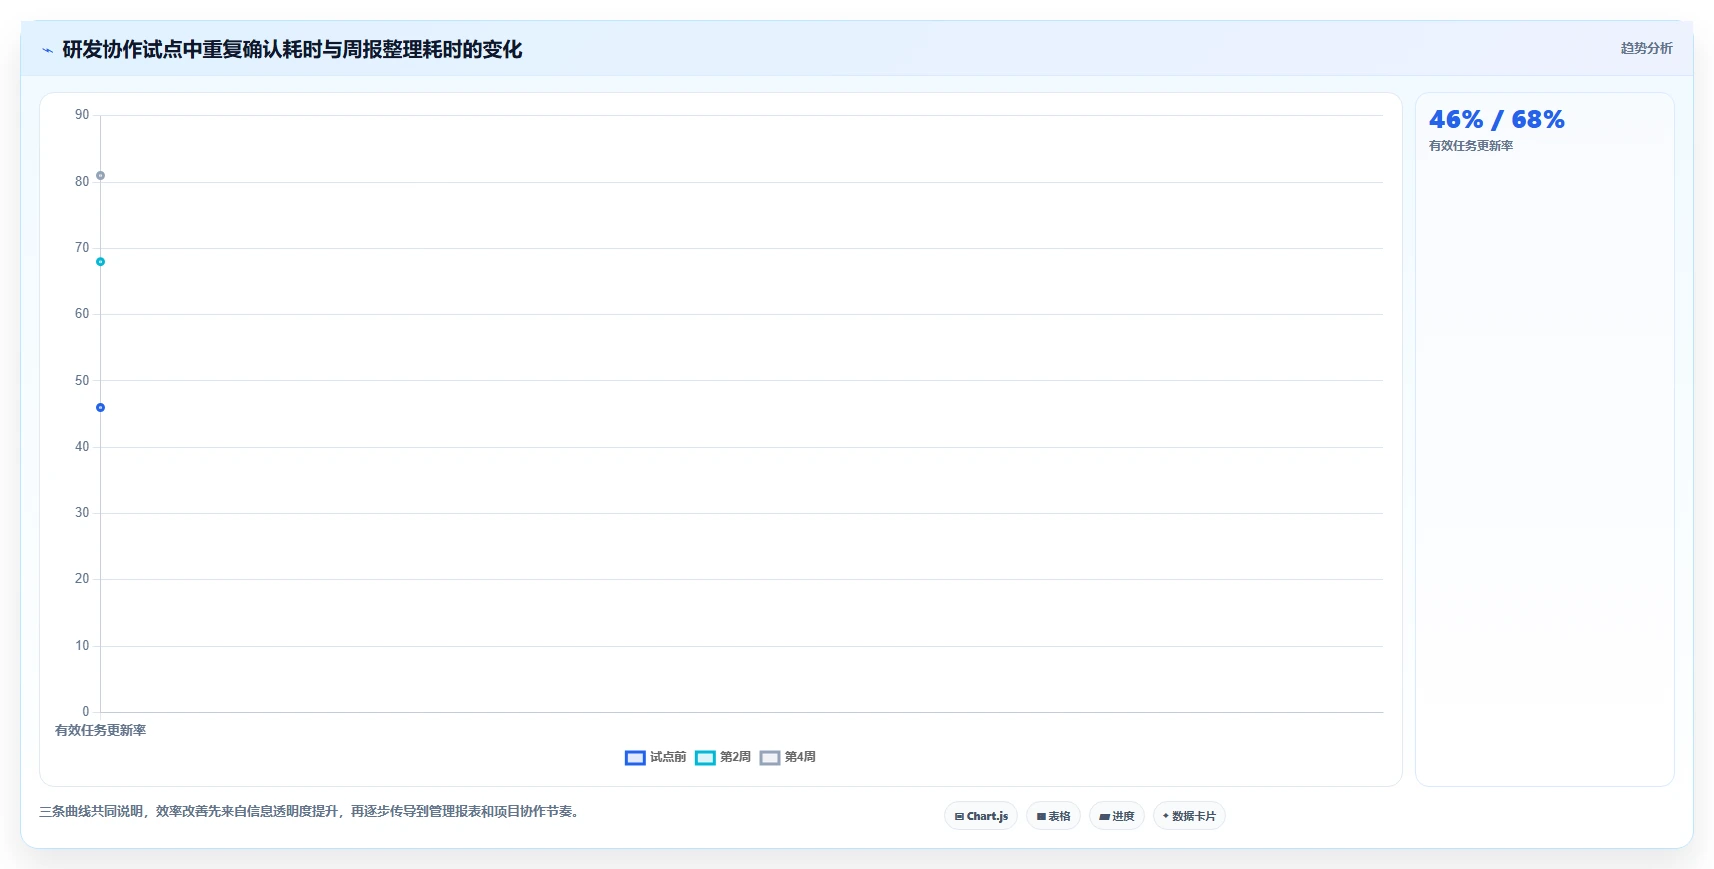Toggle the 第4周 legend series
This screenshot has width=1714, height=869.
[x=788, y=757]
